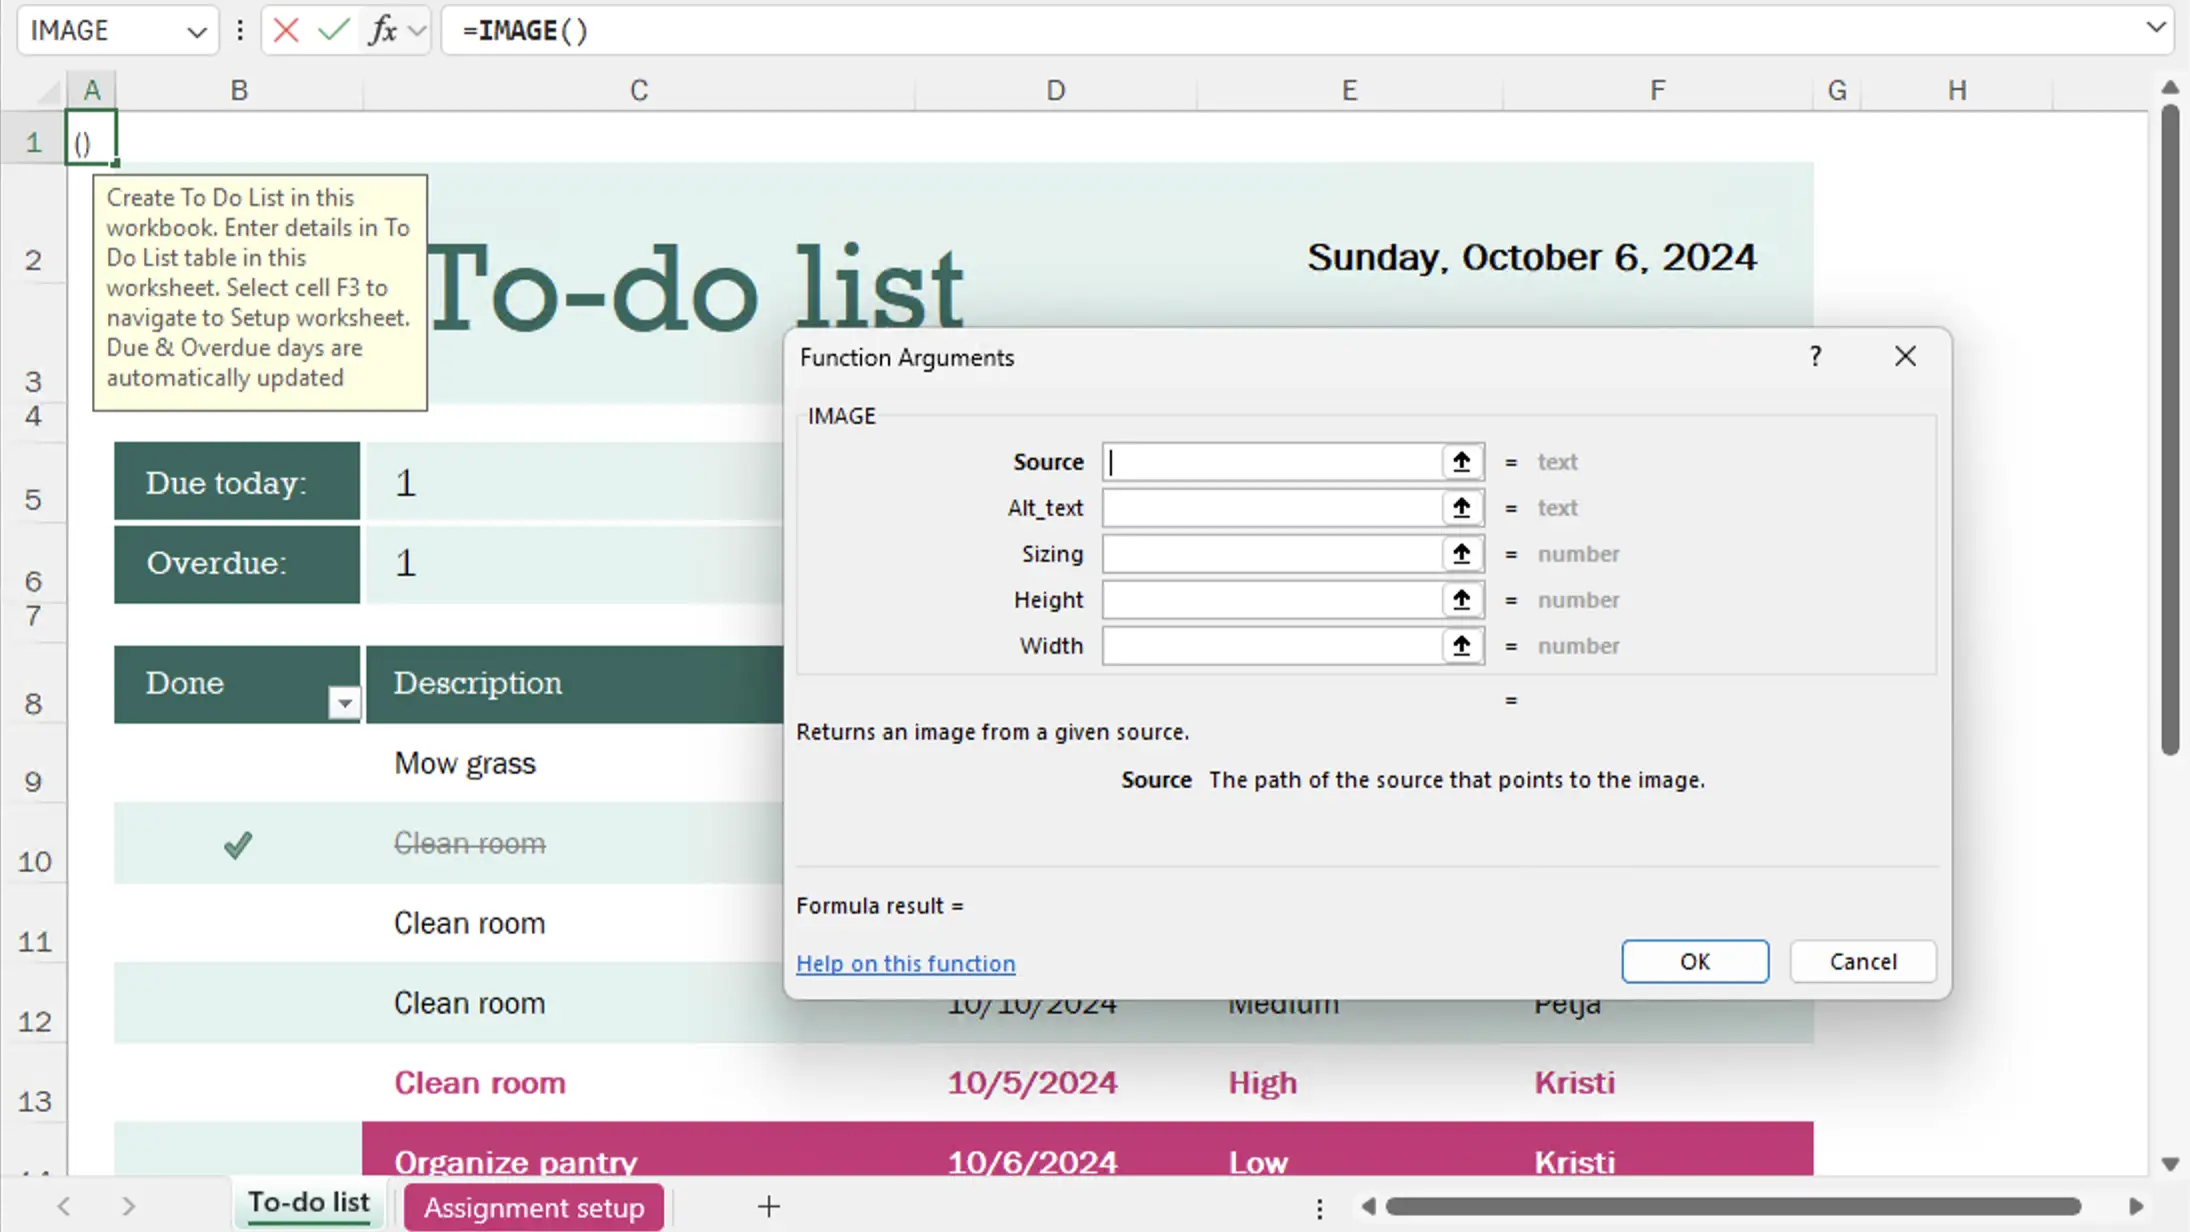Open the Done column filter dropdown

[344, 703]
